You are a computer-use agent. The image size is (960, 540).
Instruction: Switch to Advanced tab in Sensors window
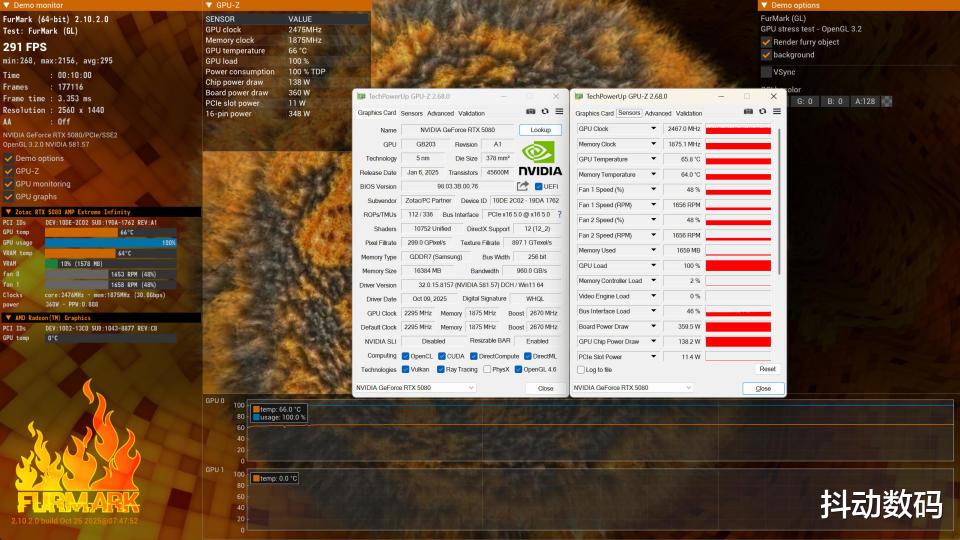pyautogui.click(x=658, y=113)
